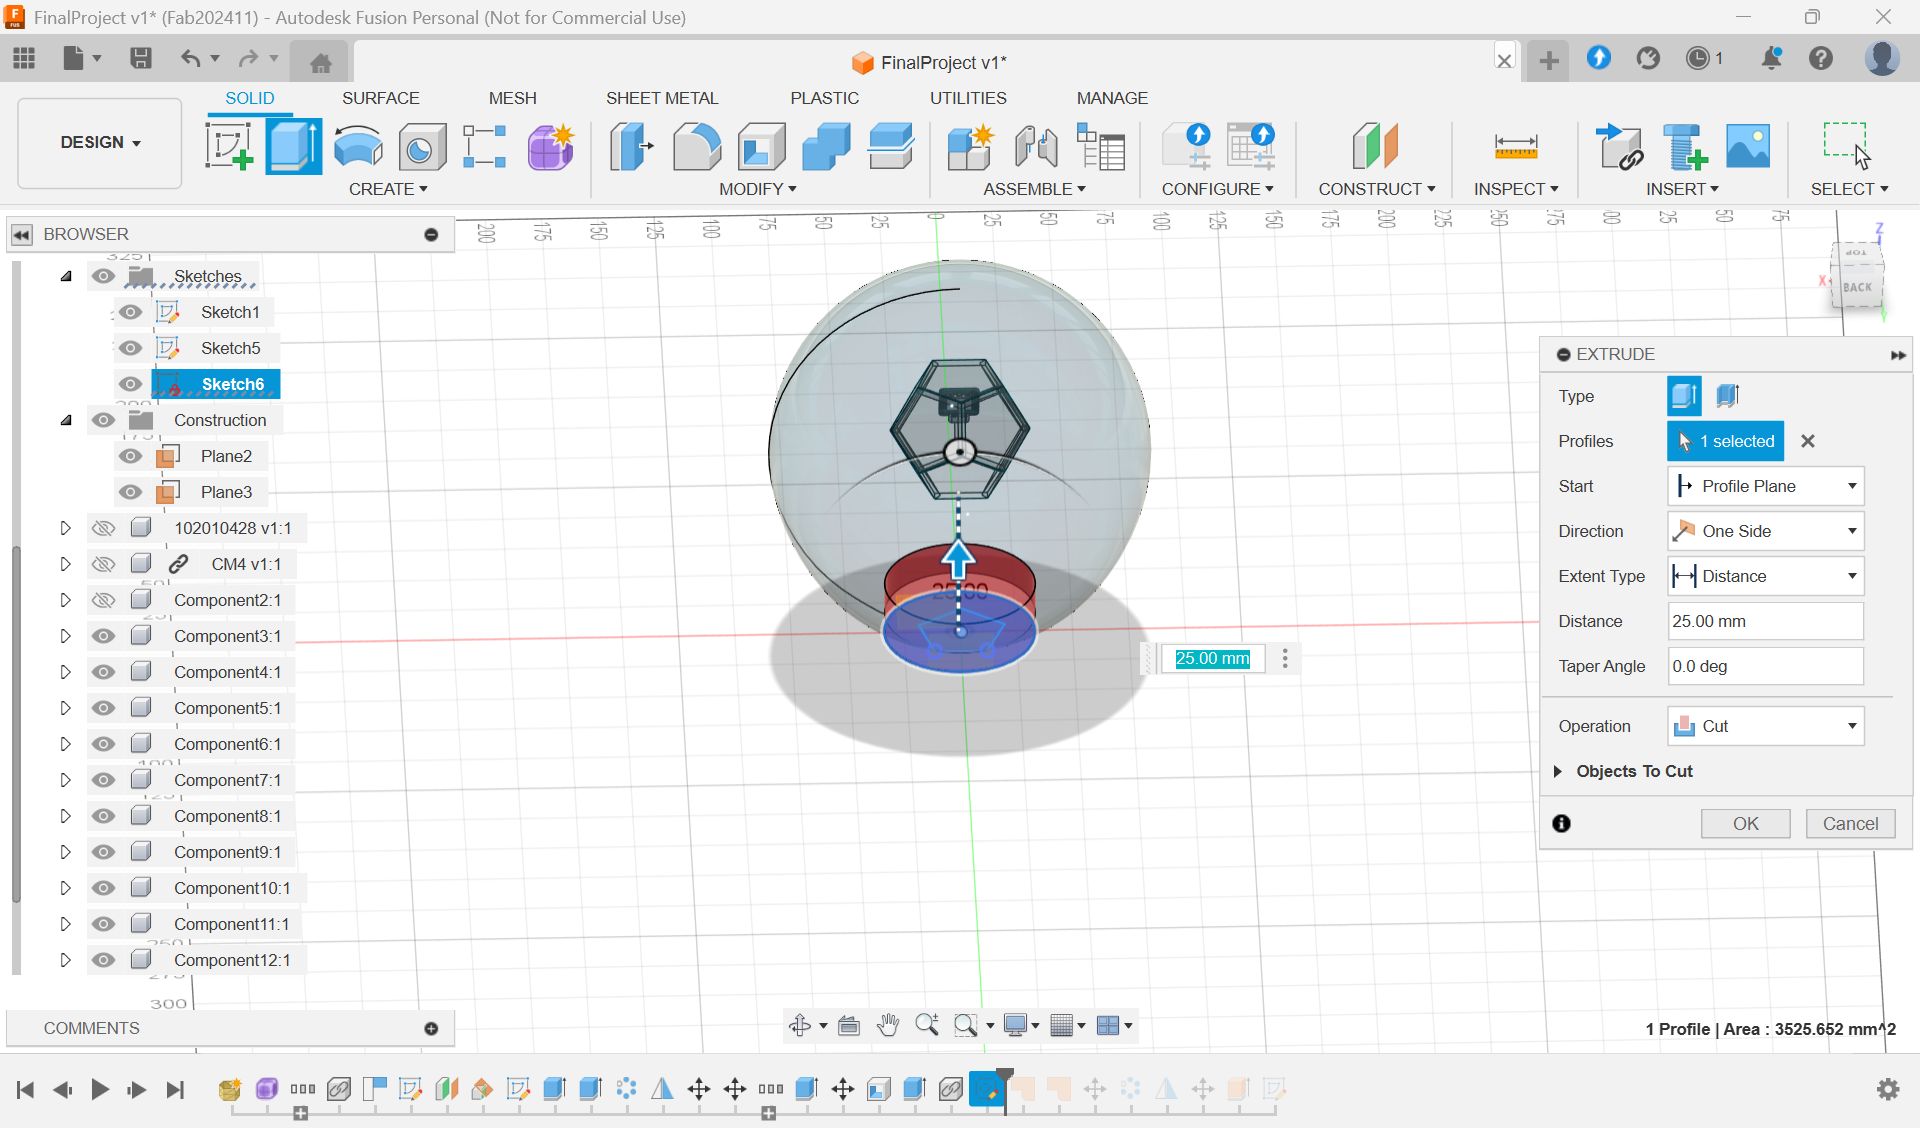Open the DESIGN workspace dropdown
Image resolution: width=1920 pixels, height=1128 pixels.
pyautogui.click(x=100, y=142)
